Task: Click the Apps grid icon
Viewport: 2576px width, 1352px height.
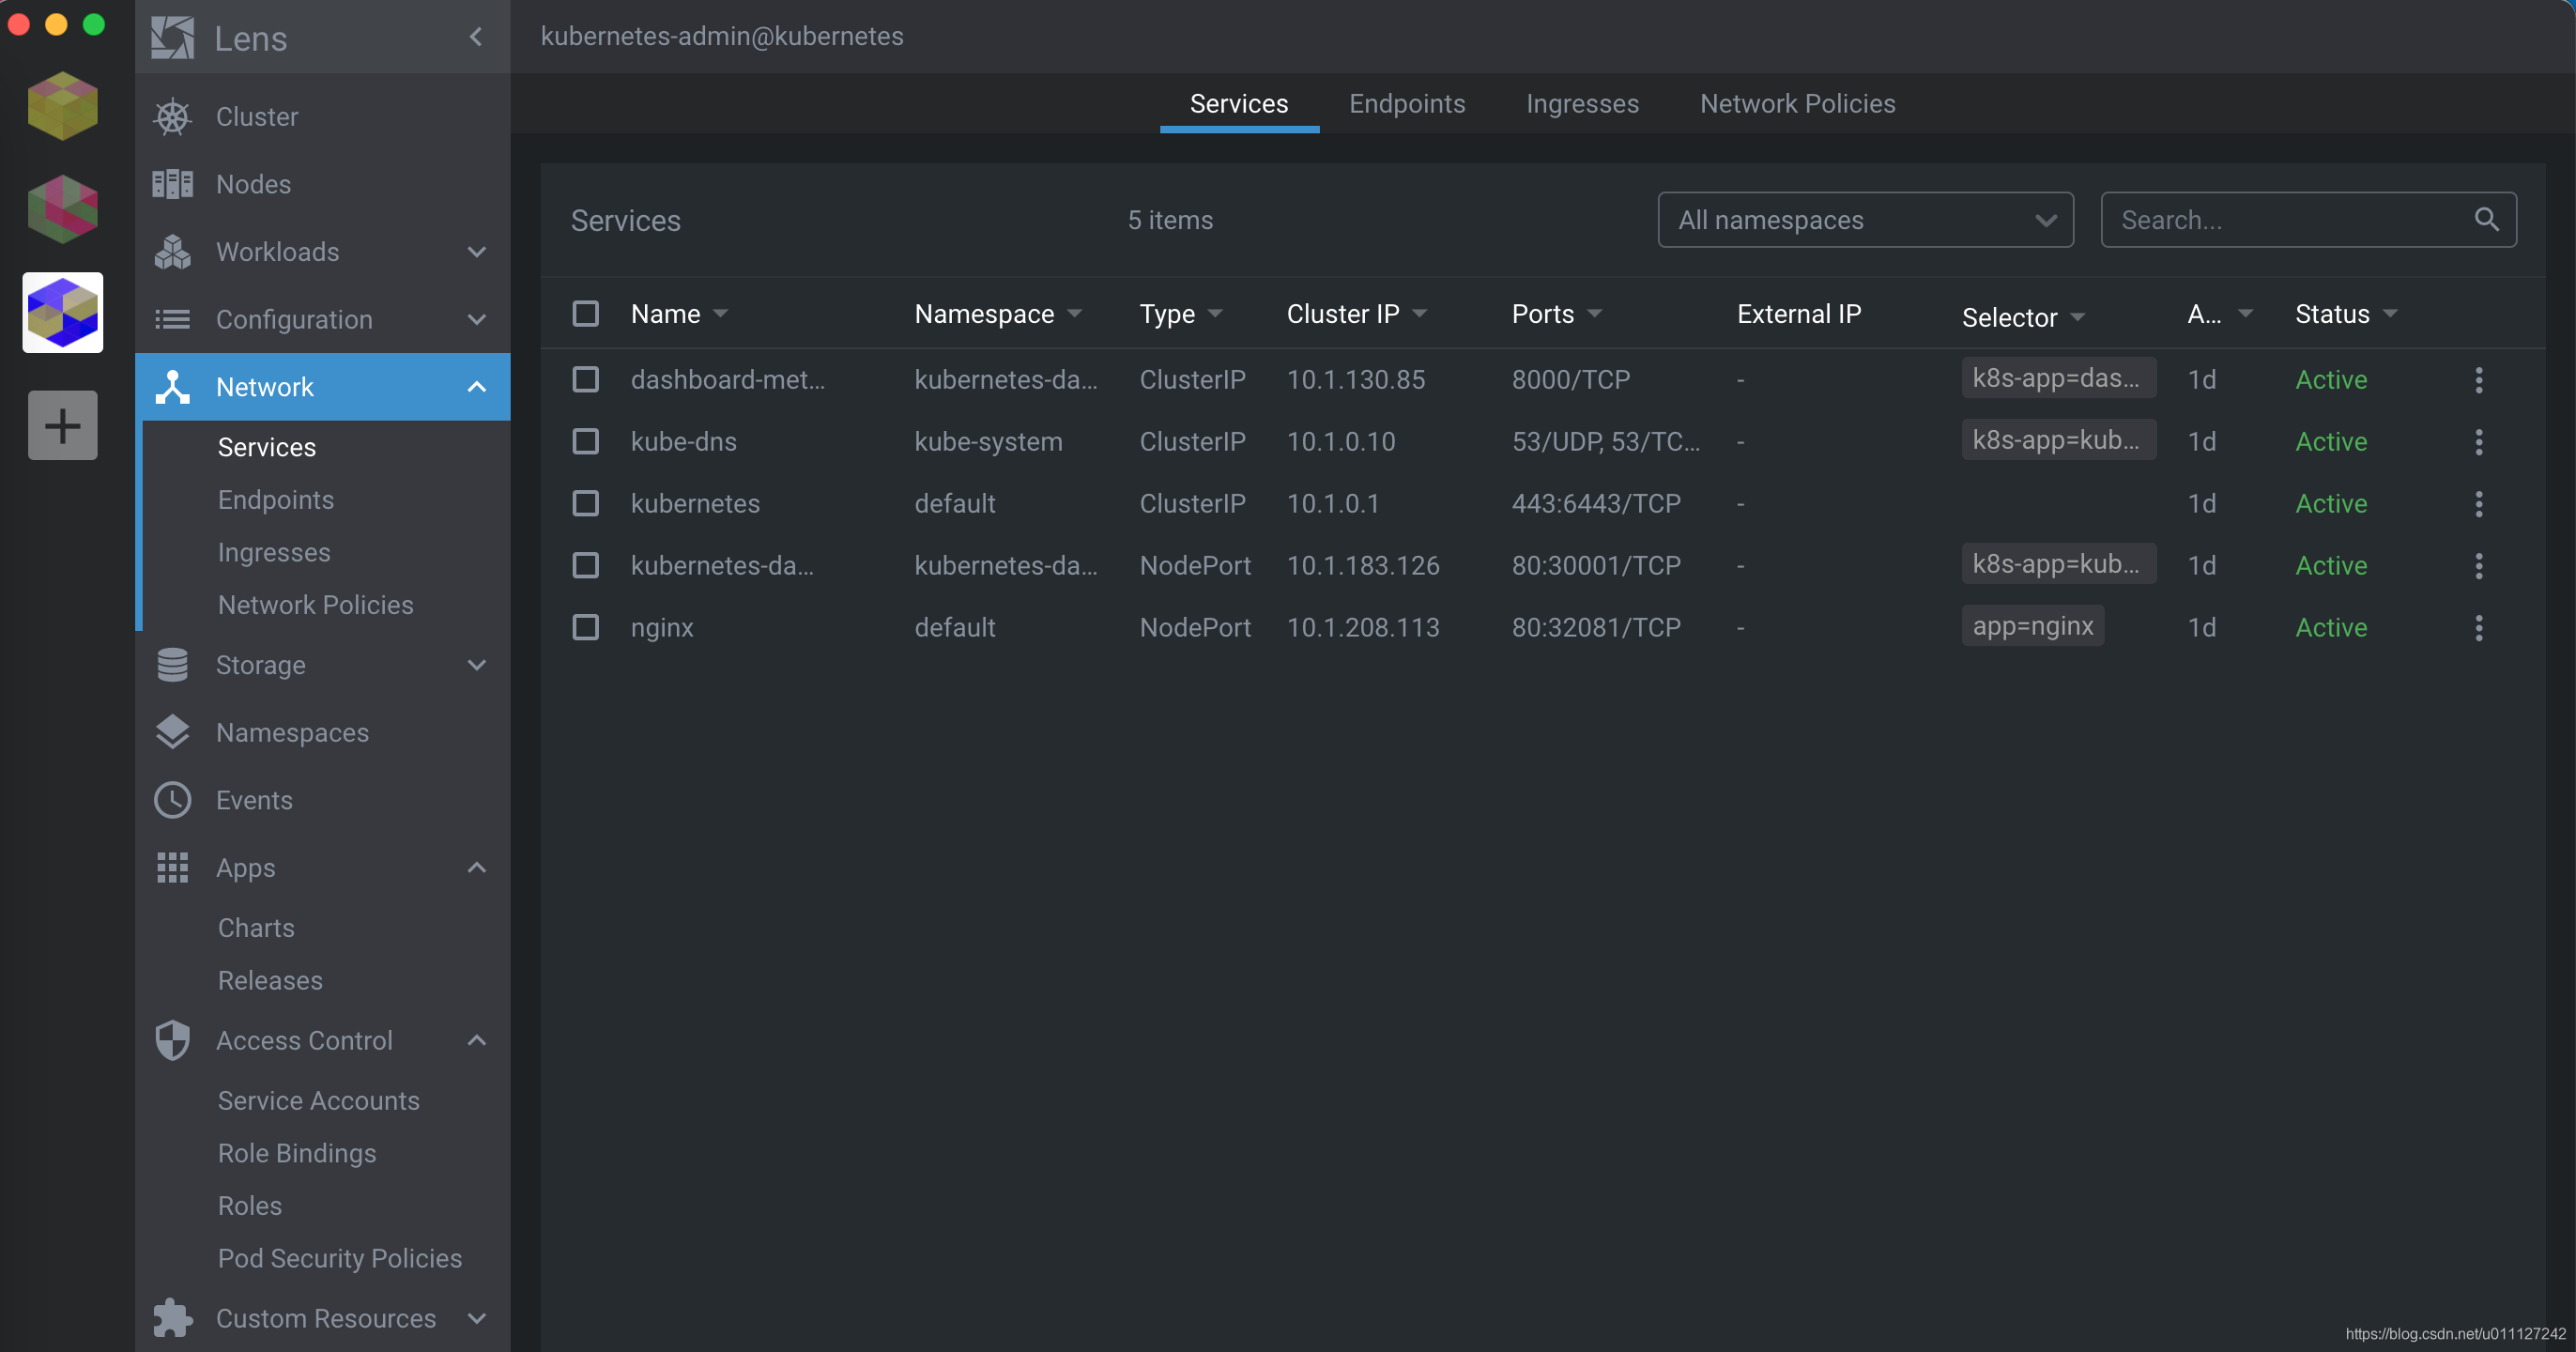Action: [172, 868]
